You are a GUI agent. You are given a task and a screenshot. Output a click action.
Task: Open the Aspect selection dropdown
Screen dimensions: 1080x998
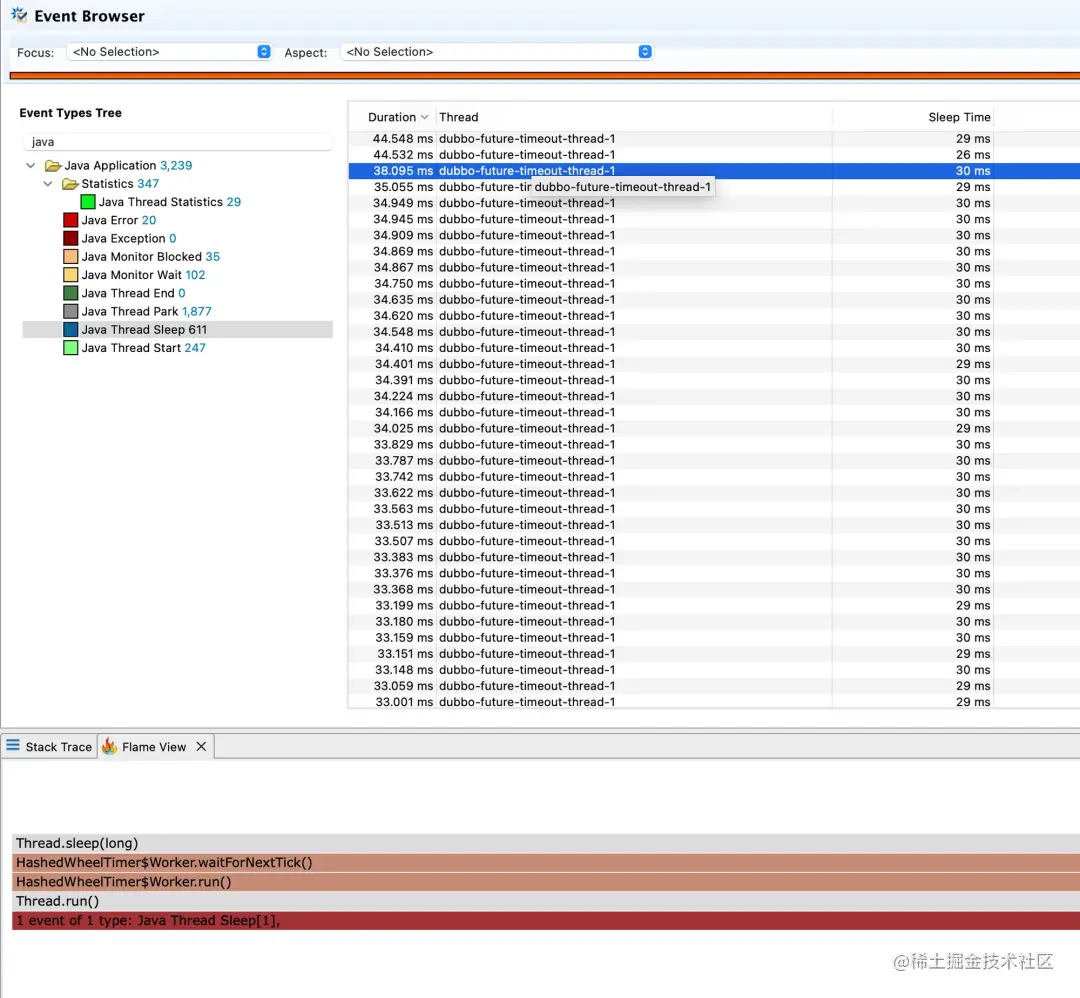[x=496, y=52]
